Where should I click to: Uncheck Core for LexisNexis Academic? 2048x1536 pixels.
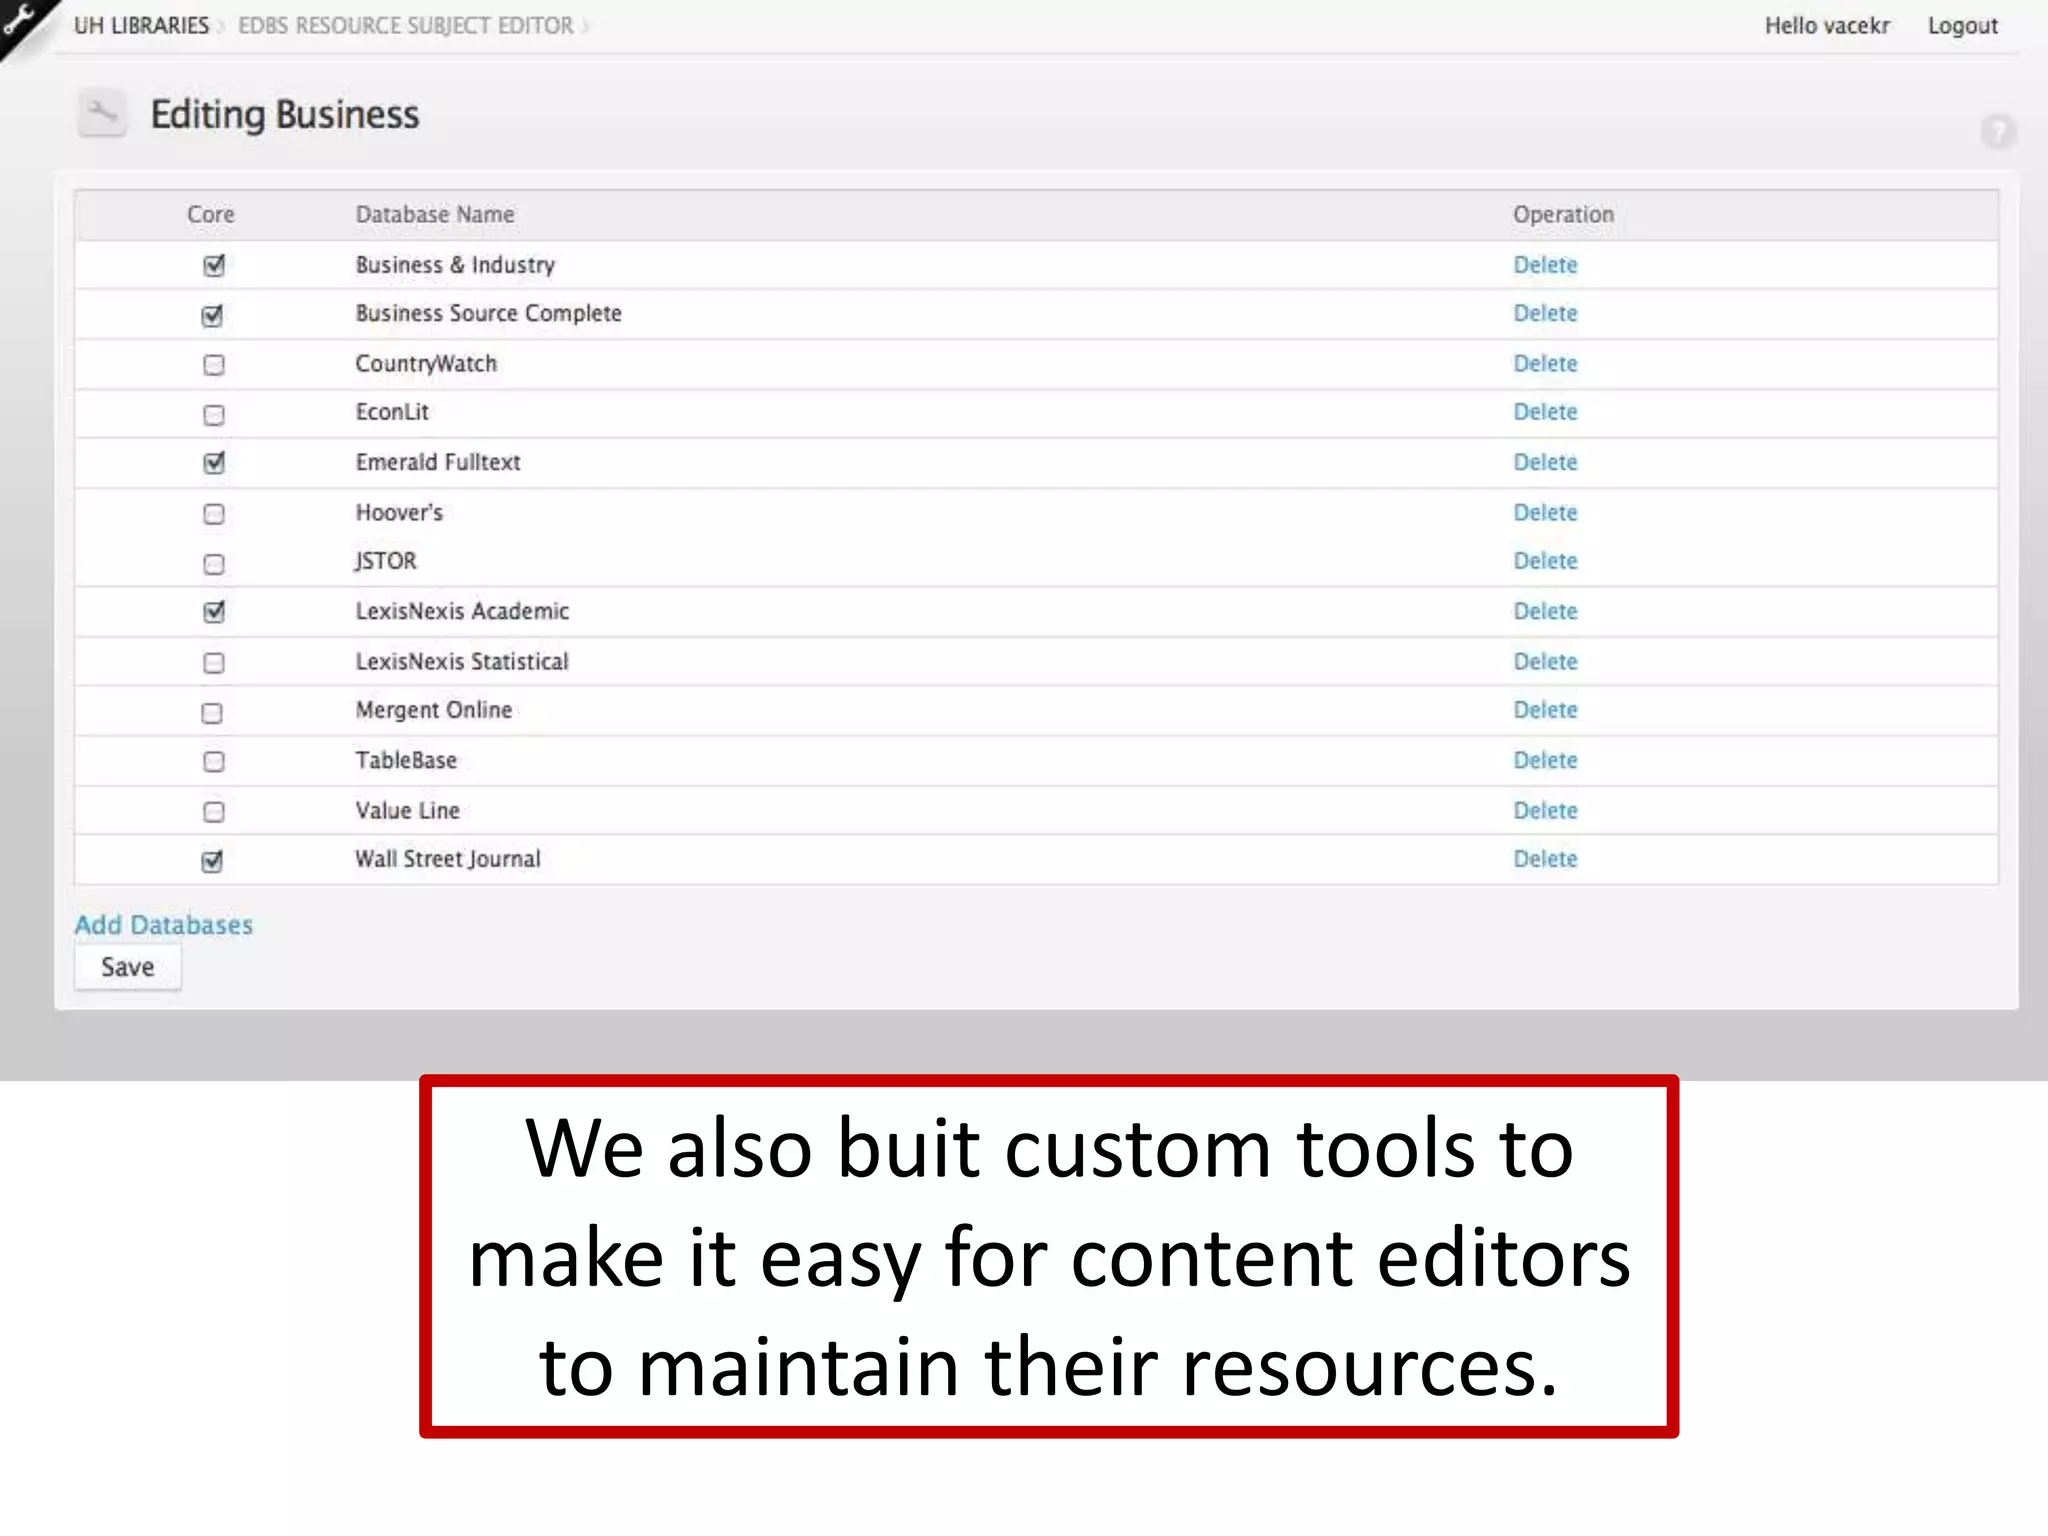tap(213, 611)
